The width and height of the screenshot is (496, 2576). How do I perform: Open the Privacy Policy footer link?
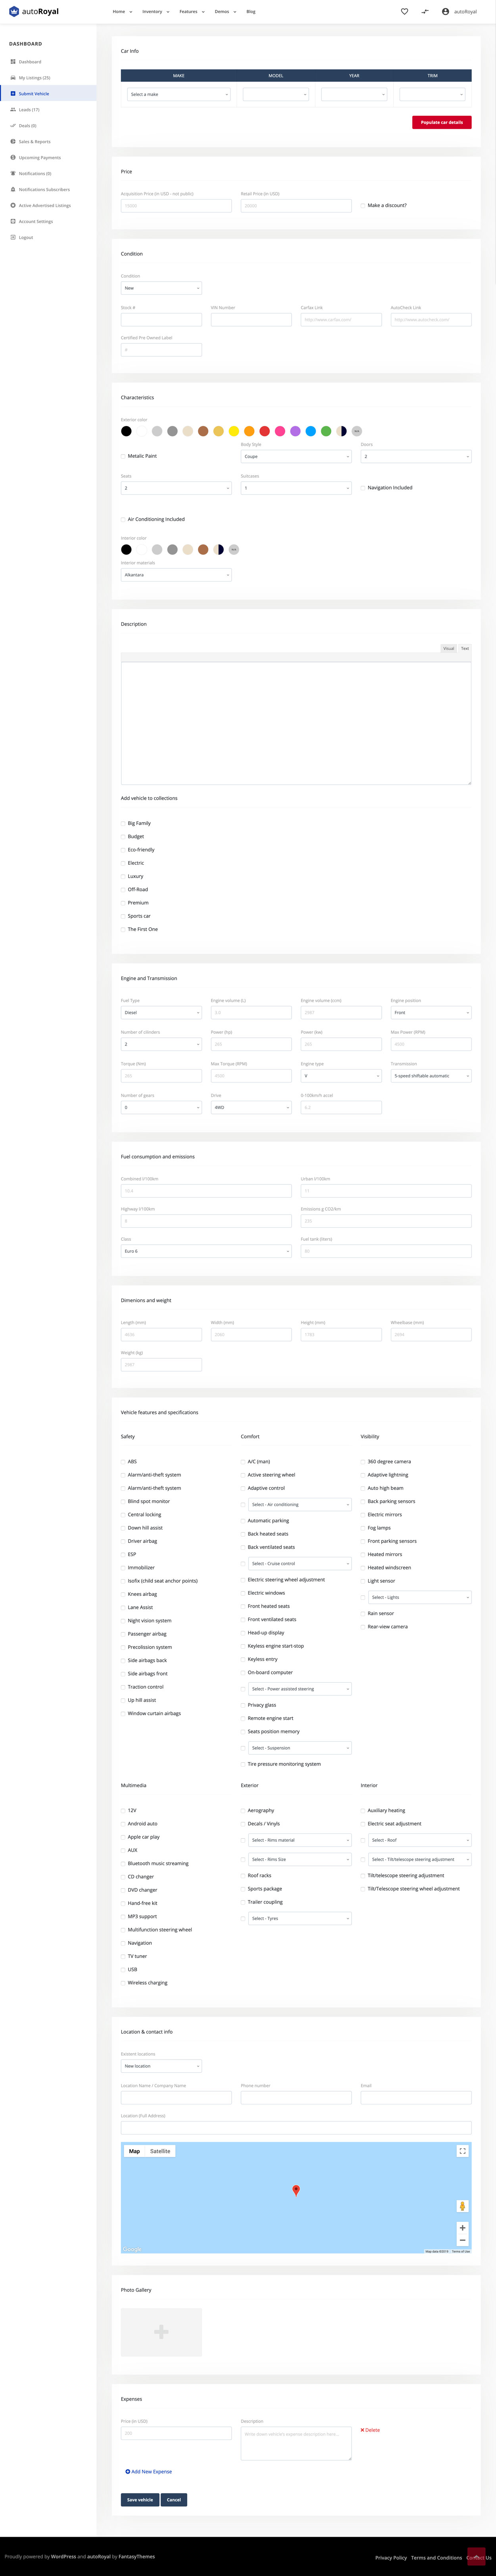[x=391, y=2558]
